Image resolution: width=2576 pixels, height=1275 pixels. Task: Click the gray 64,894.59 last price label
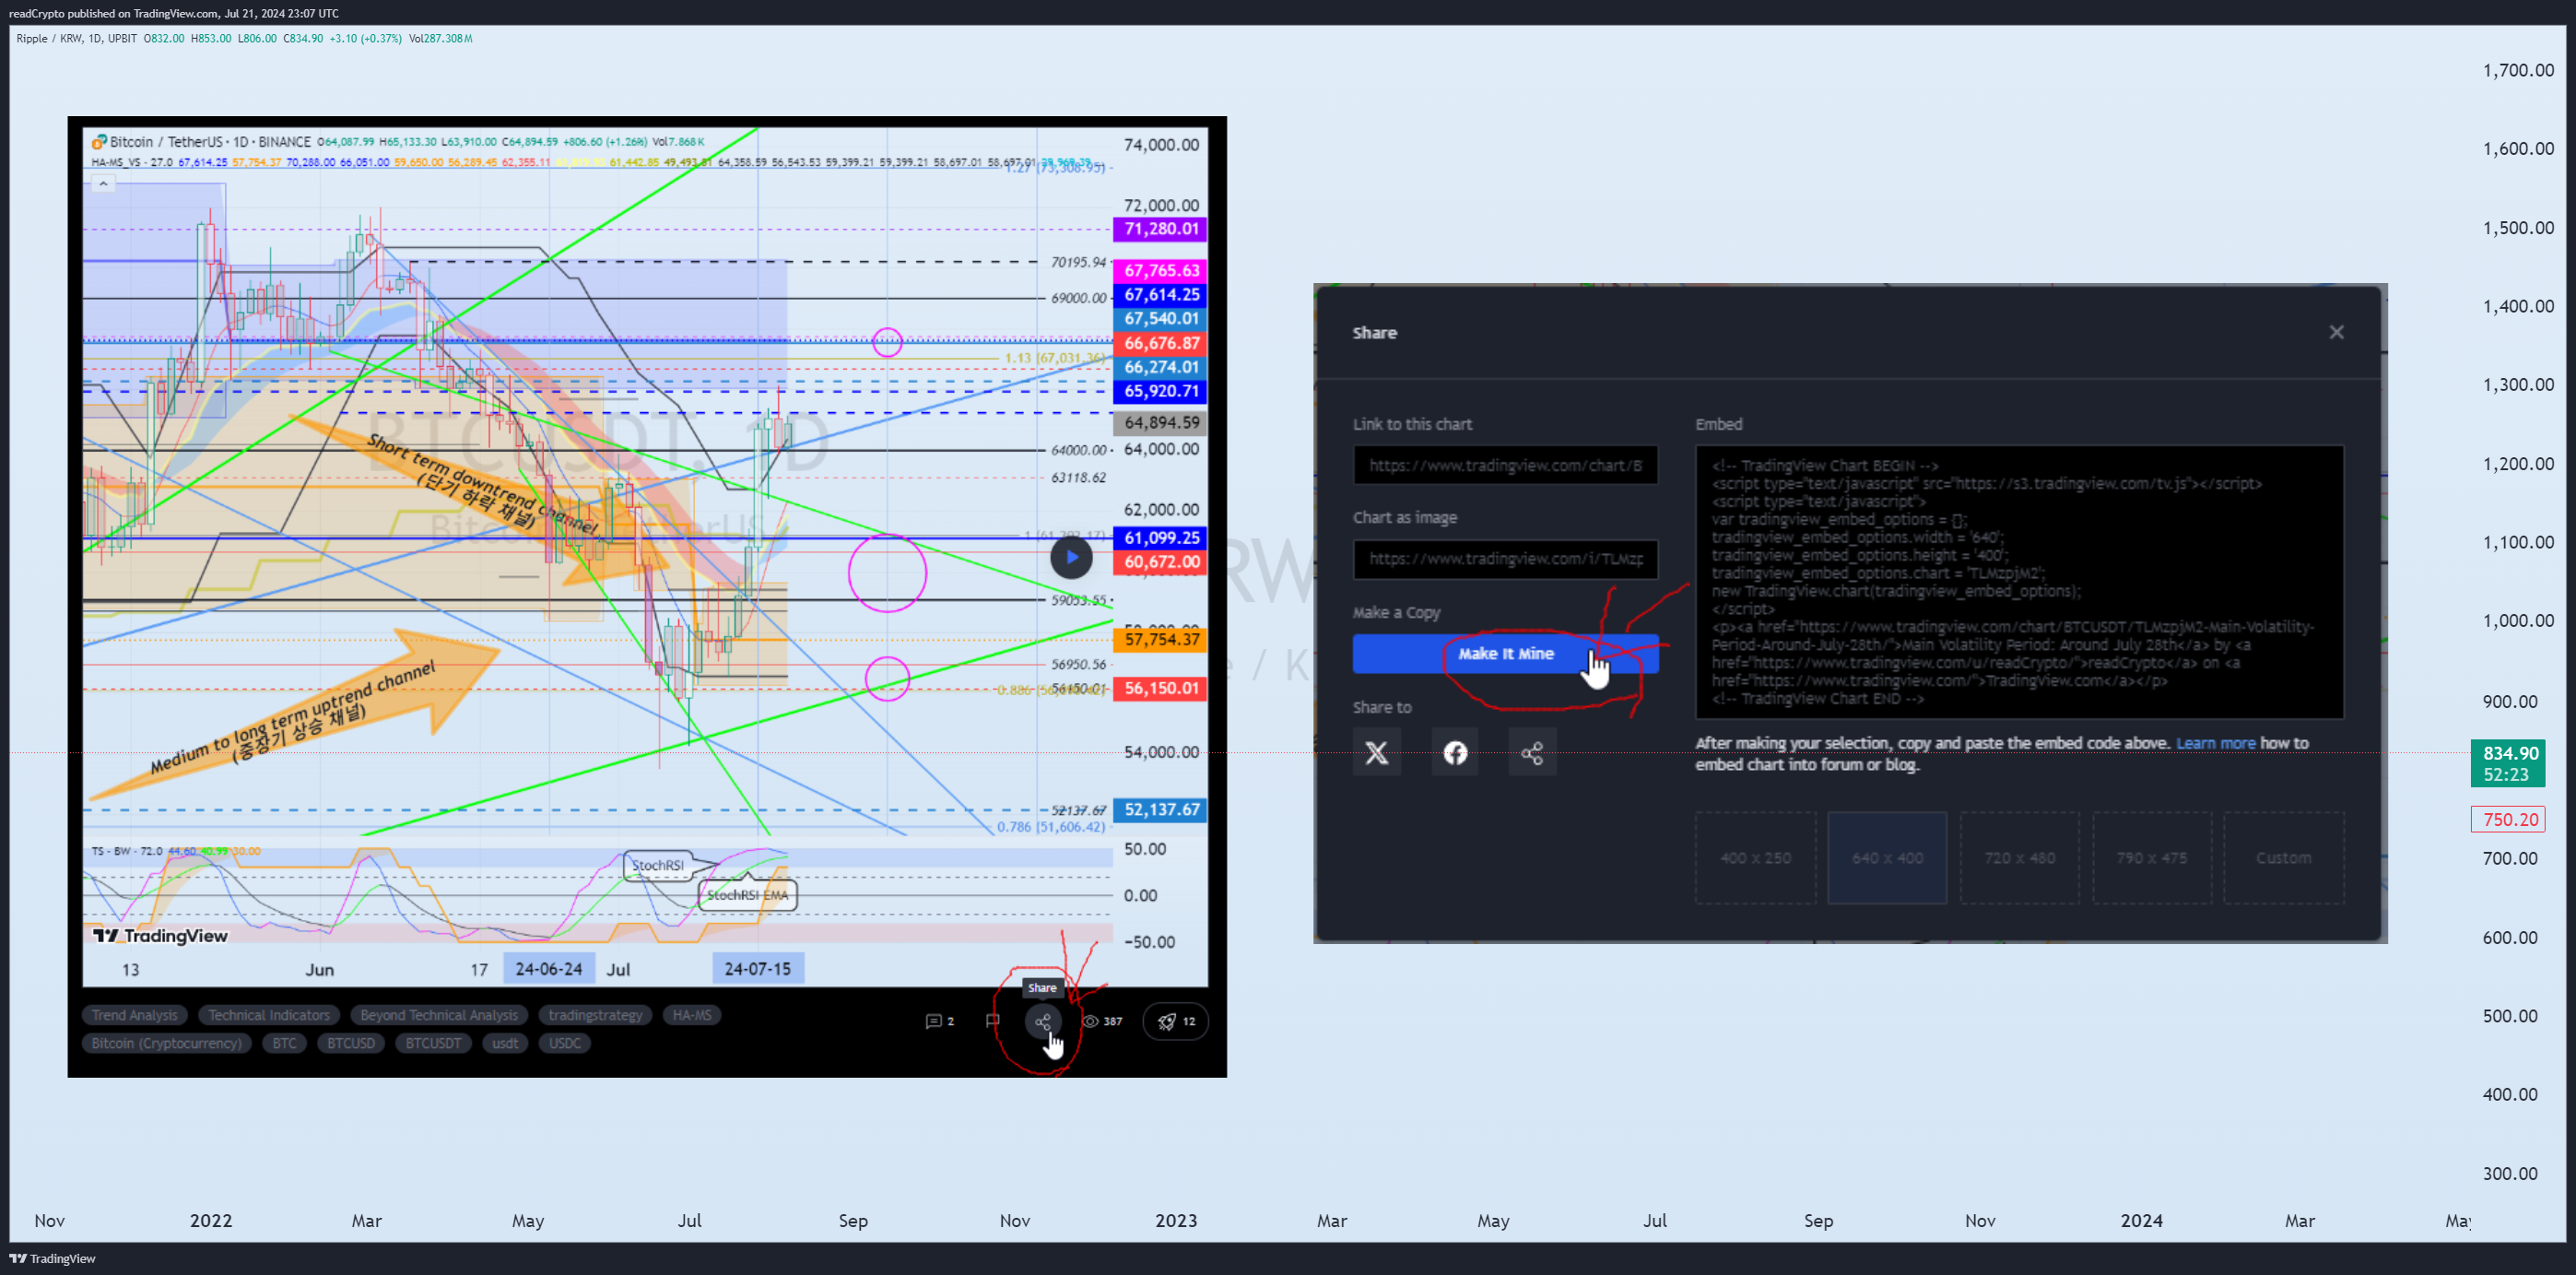tap(1160, 423)
